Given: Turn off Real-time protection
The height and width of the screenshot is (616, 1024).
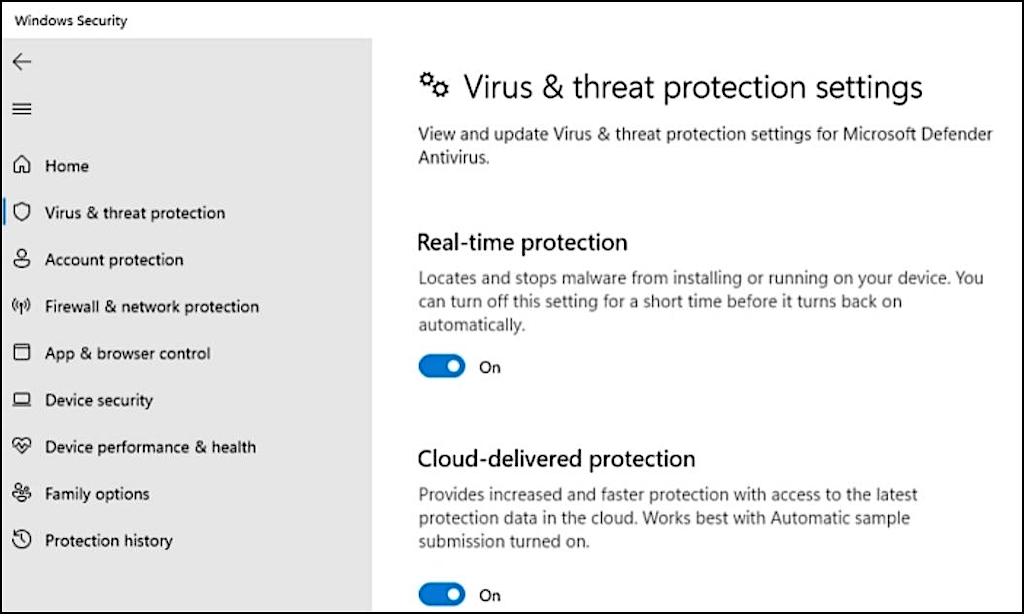Looking at the screenshot, I should [442, 366].
